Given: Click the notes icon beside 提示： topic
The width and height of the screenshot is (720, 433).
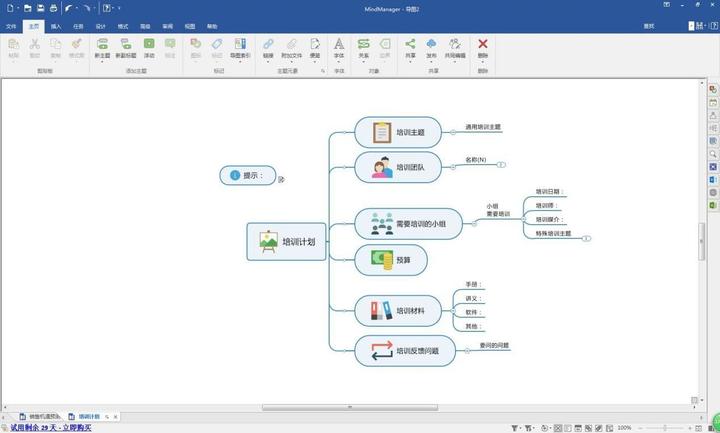Looking at the screenshot, I should pos(281,179).
